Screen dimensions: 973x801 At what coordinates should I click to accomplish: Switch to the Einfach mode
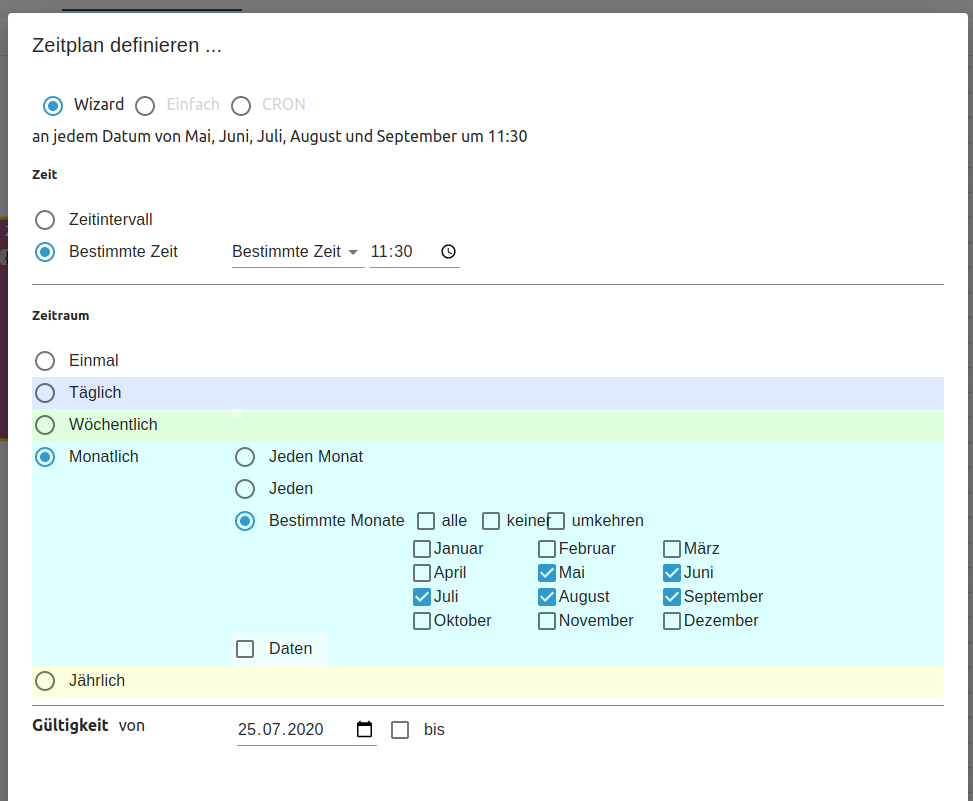tap(146, 105)
